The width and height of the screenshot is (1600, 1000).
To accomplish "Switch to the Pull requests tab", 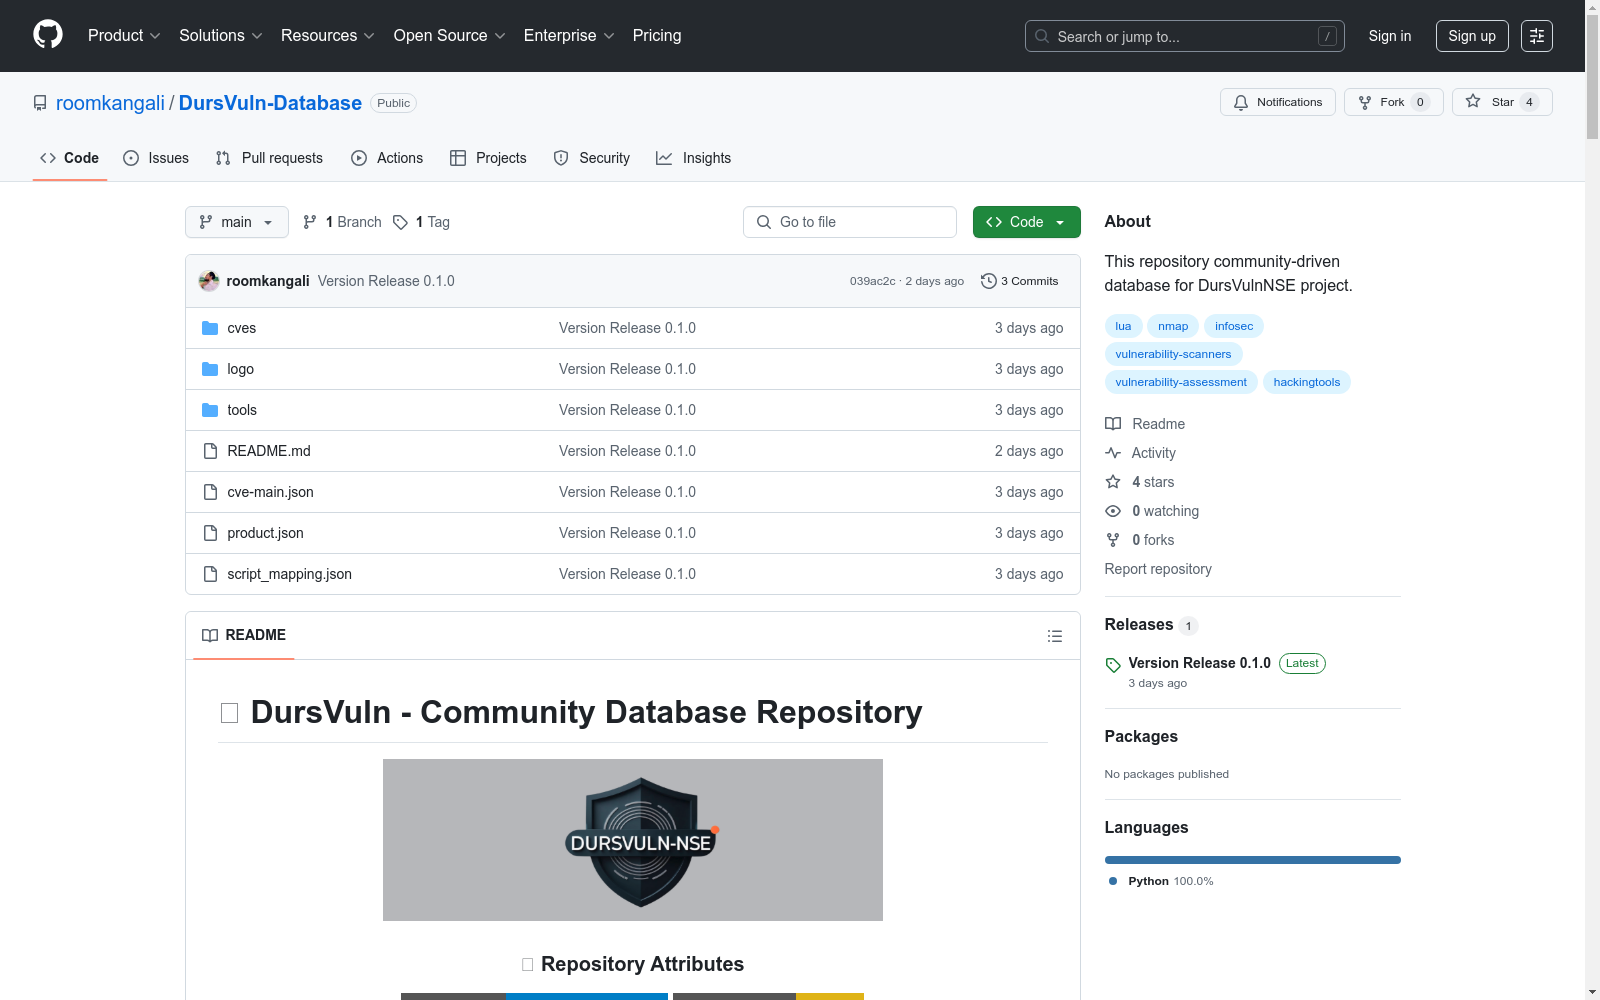I will click(269, 158).
